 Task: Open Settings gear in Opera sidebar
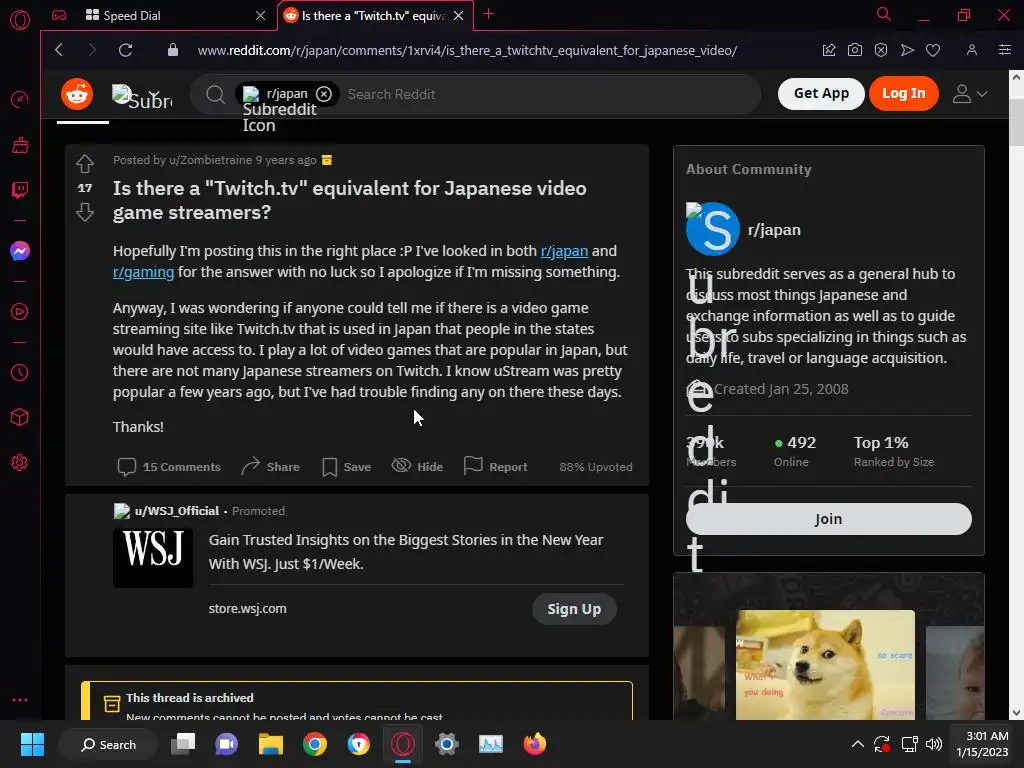20,462
